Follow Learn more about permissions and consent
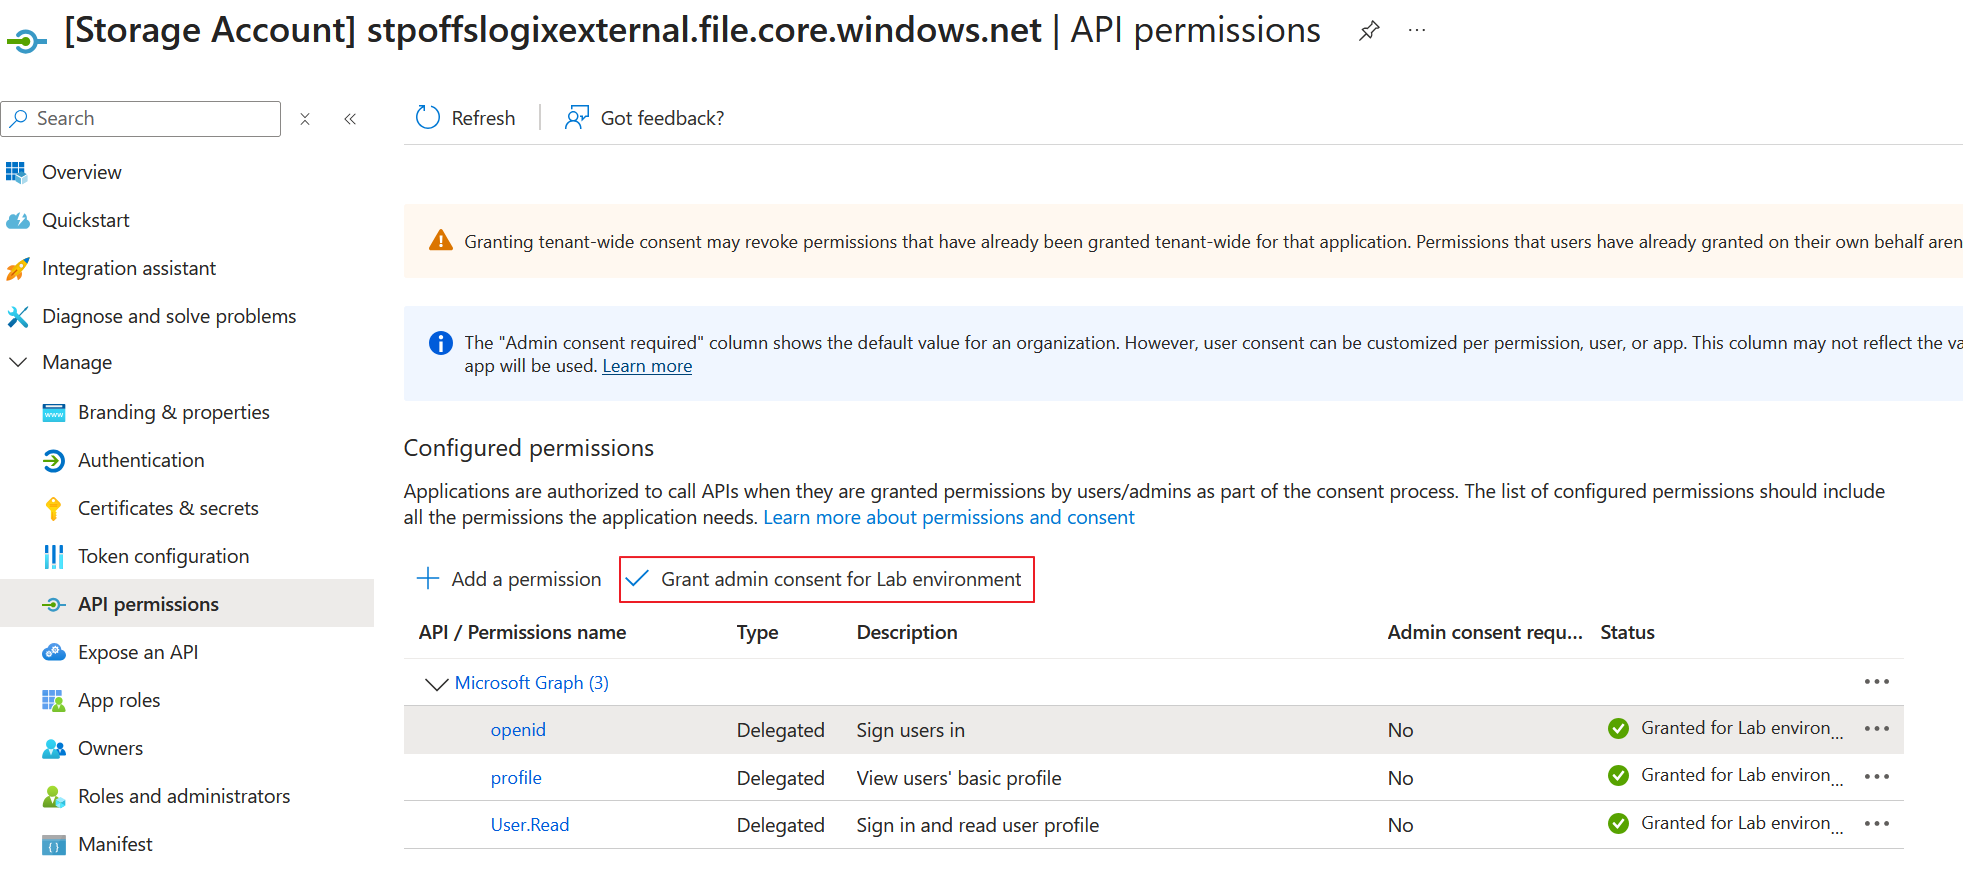Viewport: 1963px width, 871px height. (948, 517)
